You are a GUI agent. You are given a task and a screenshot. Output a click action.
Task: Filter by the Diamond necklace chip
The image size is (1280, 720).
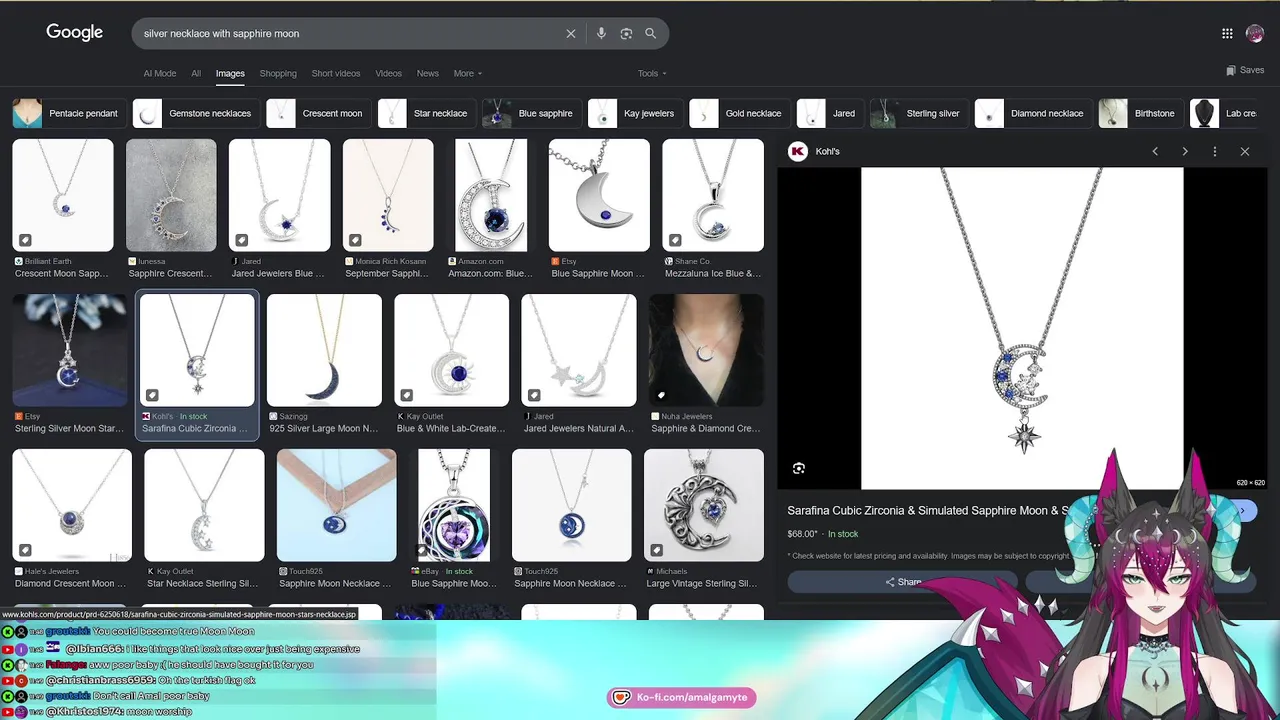(x=1033, y=113)
